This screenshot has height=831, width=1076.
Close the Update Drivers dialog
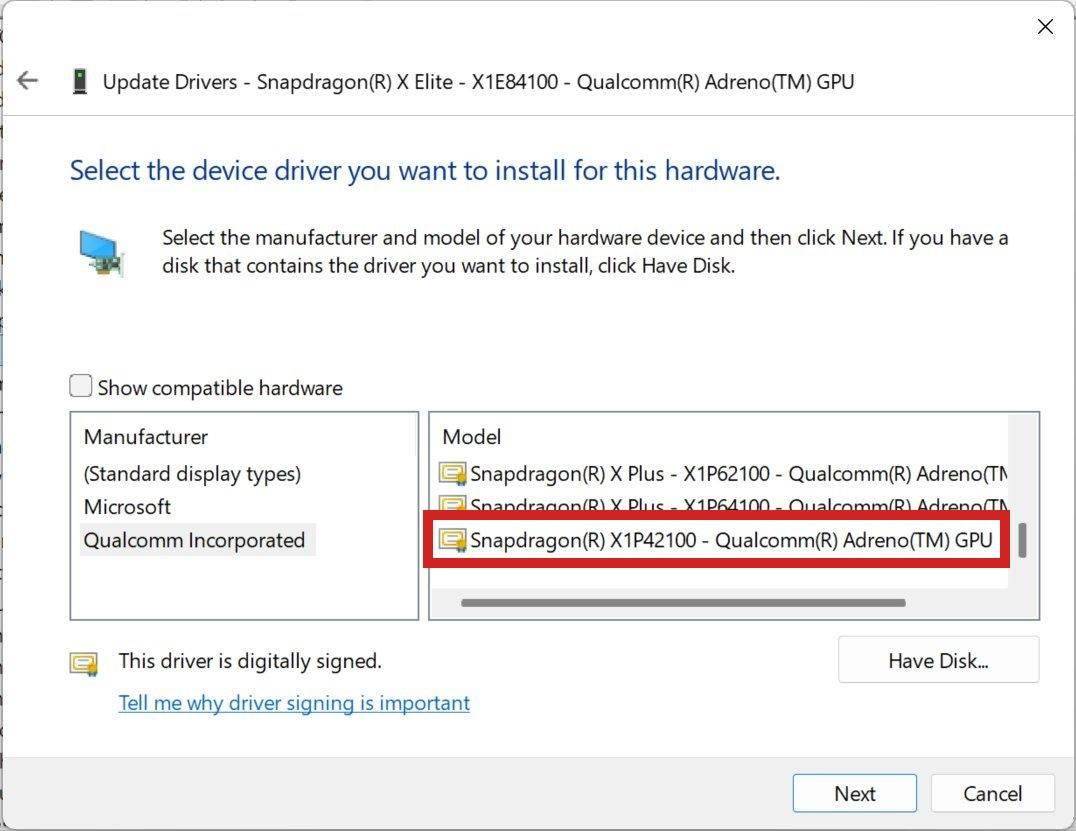[x=1045, y=27]
